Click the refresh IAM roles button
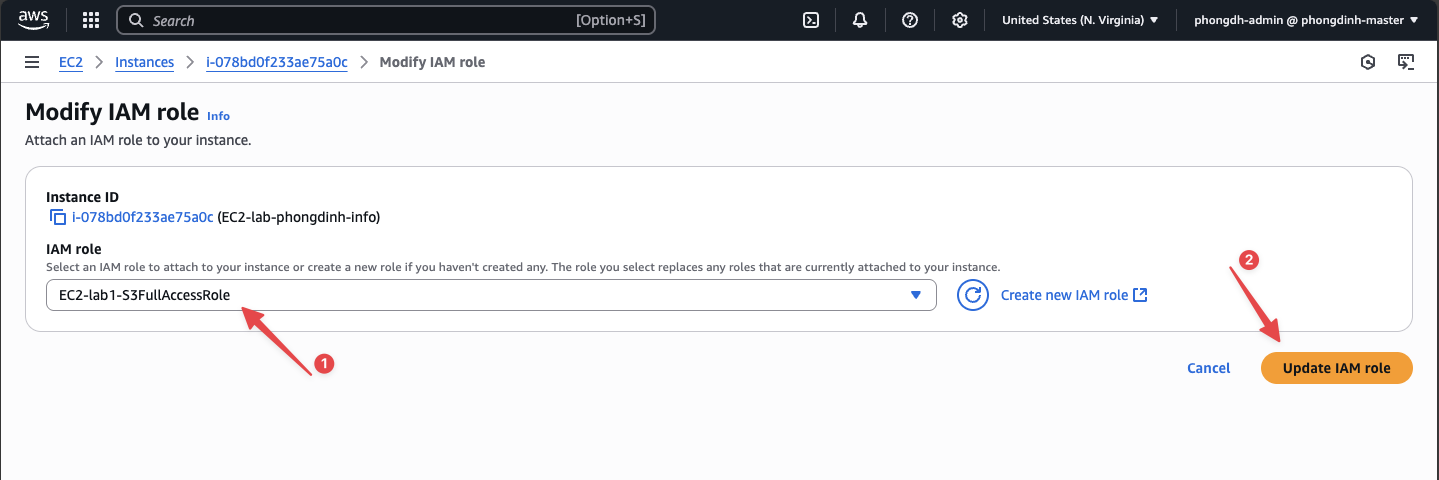Image resolution: width=1439 pixels, height=480 pixels. coord(973,295)
